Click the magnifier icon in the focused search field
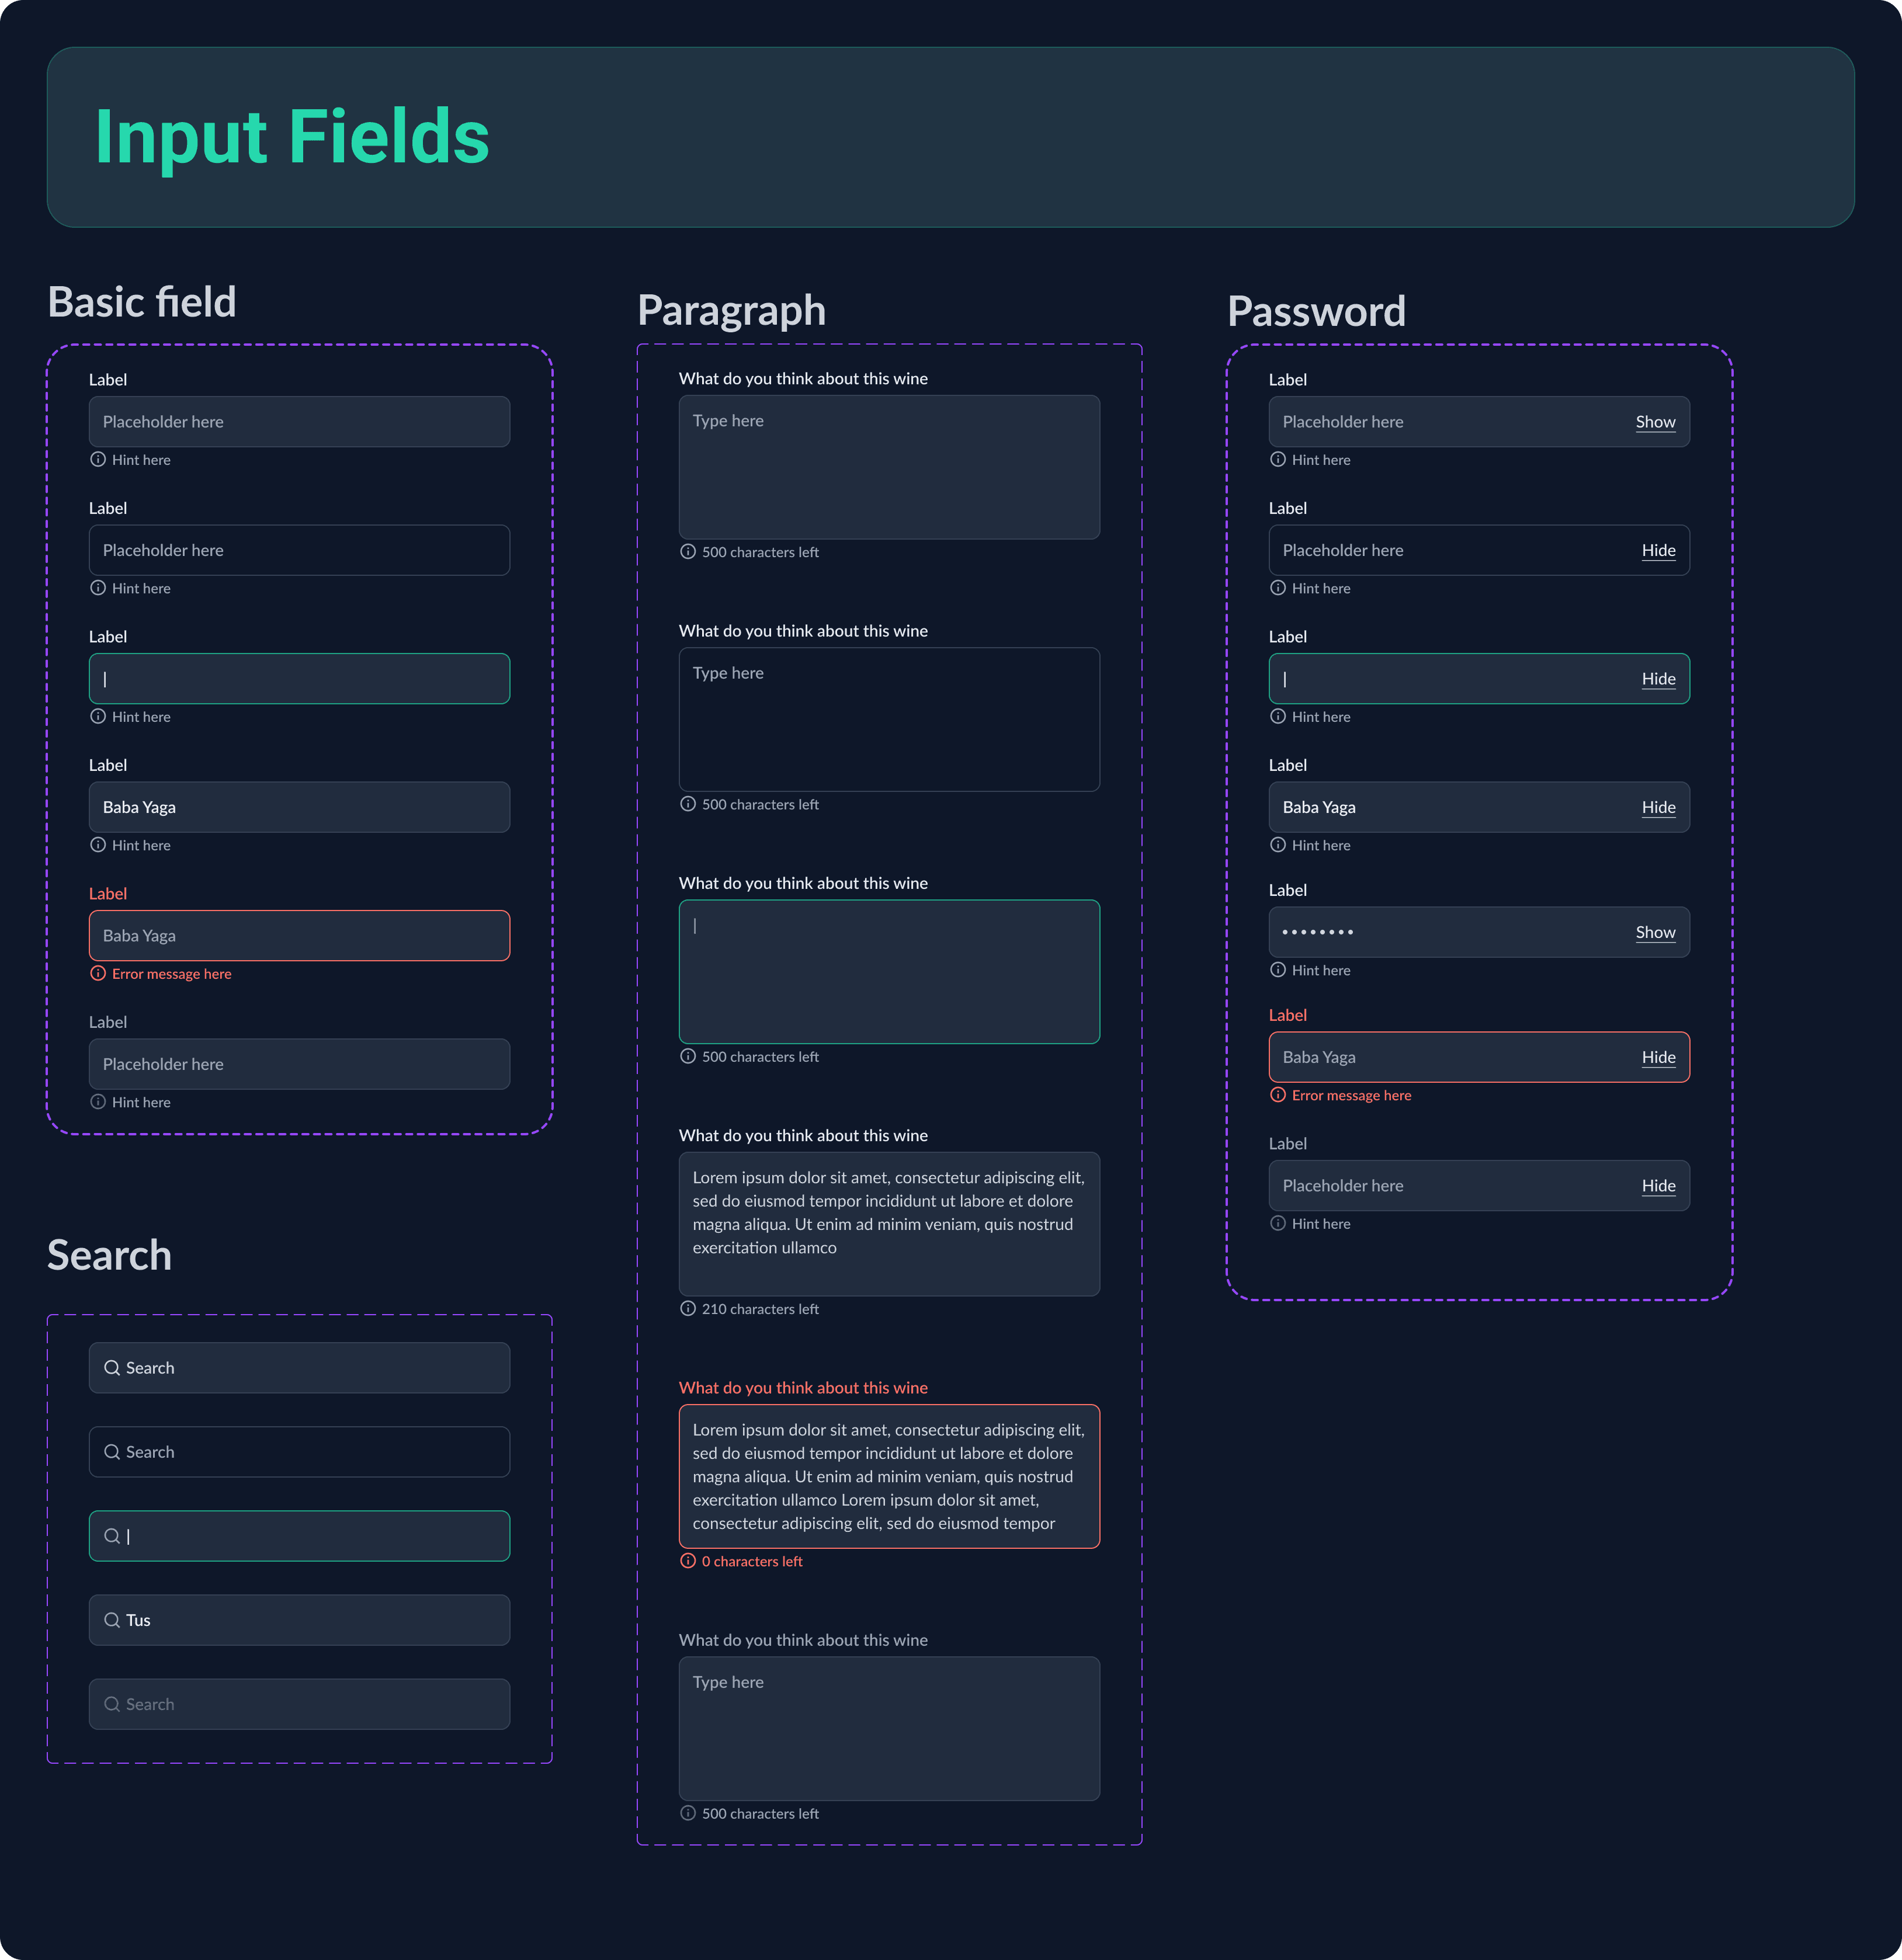The height and width of the screenshot is (1960, 1902). (x=112, y=1536)
